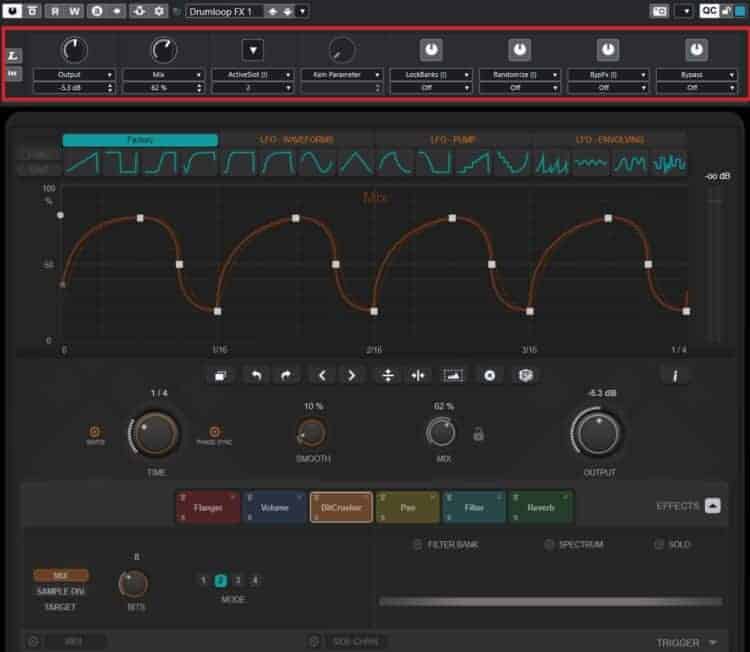Enable the Spectrum radio option
The height and width of the screenshot is (652, 750).
pyautogui.click(x=549, y=544)
